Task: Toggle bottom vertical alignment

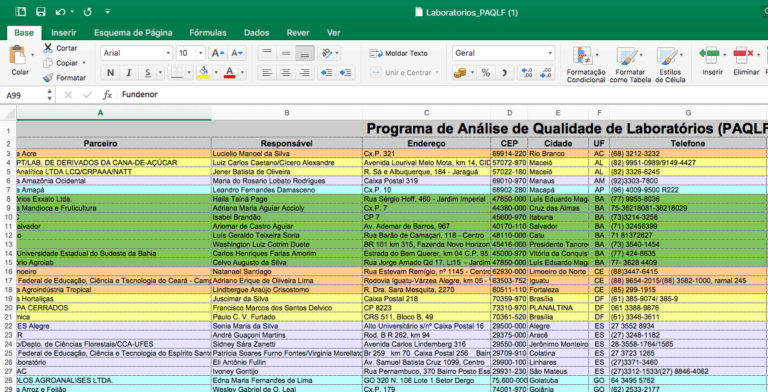Action: pyautogui.click(x=305, y=53)
